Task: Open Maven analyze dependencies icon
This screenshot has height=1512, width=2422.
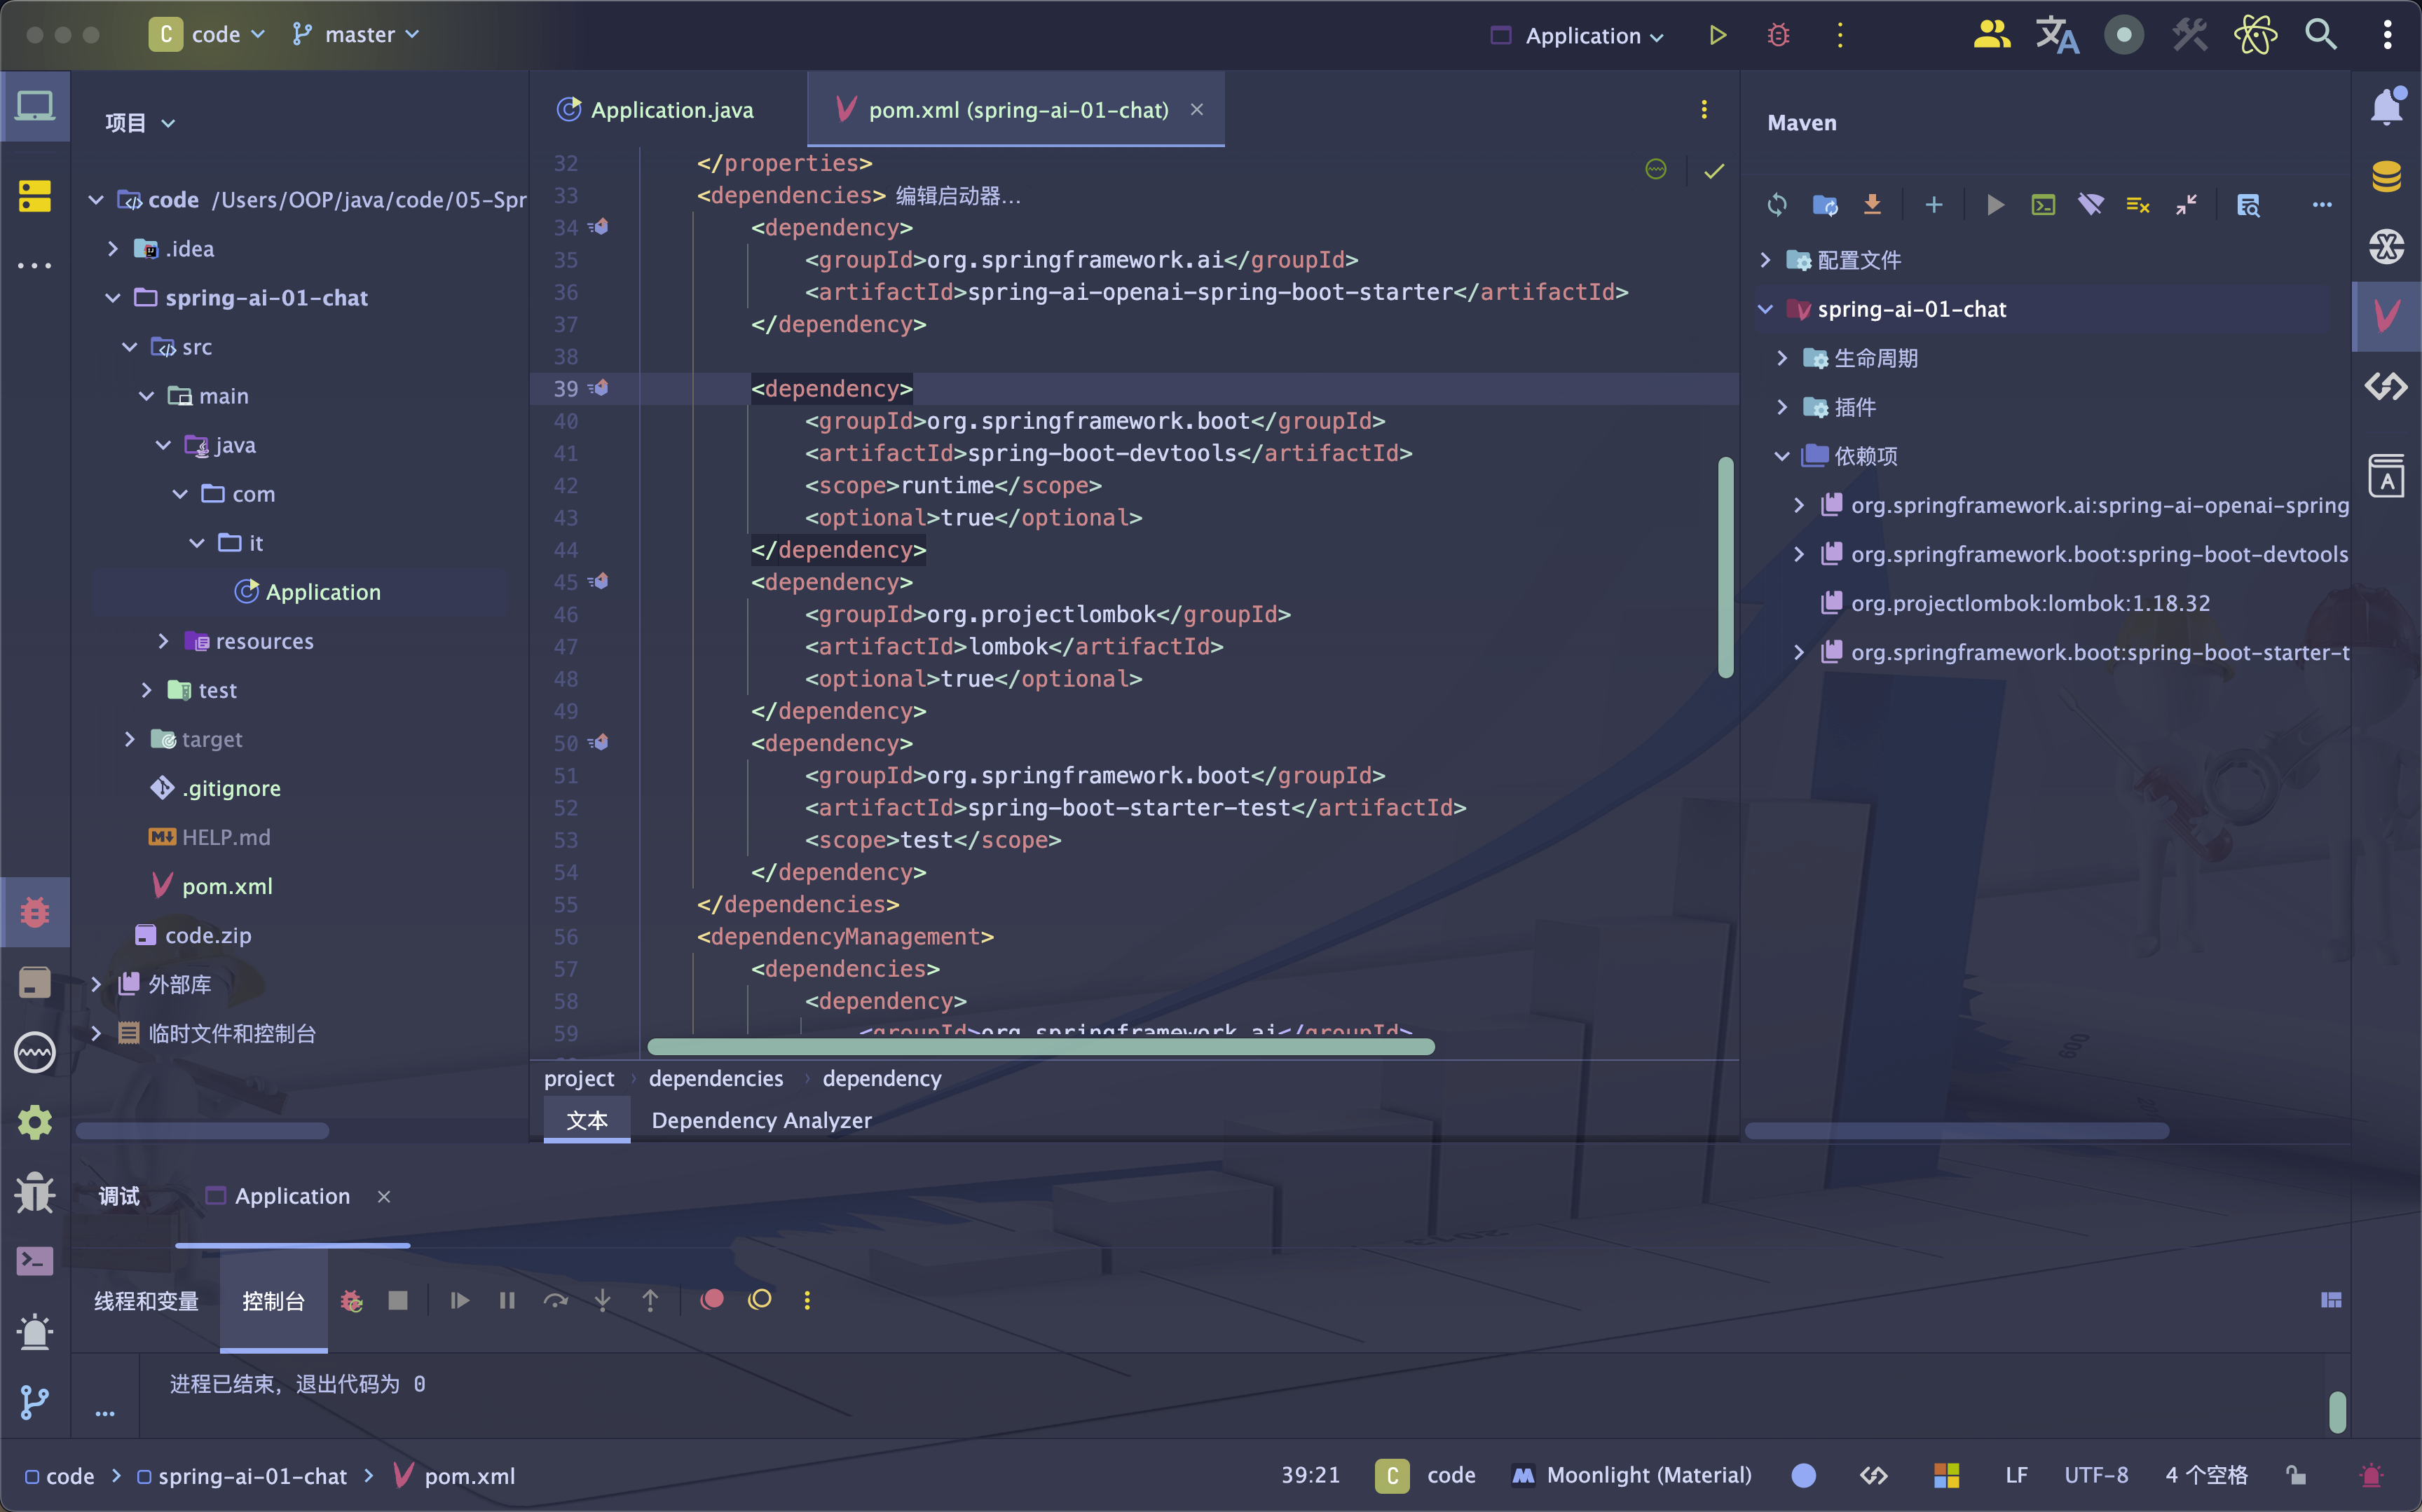Action: tap(2248, 205)
